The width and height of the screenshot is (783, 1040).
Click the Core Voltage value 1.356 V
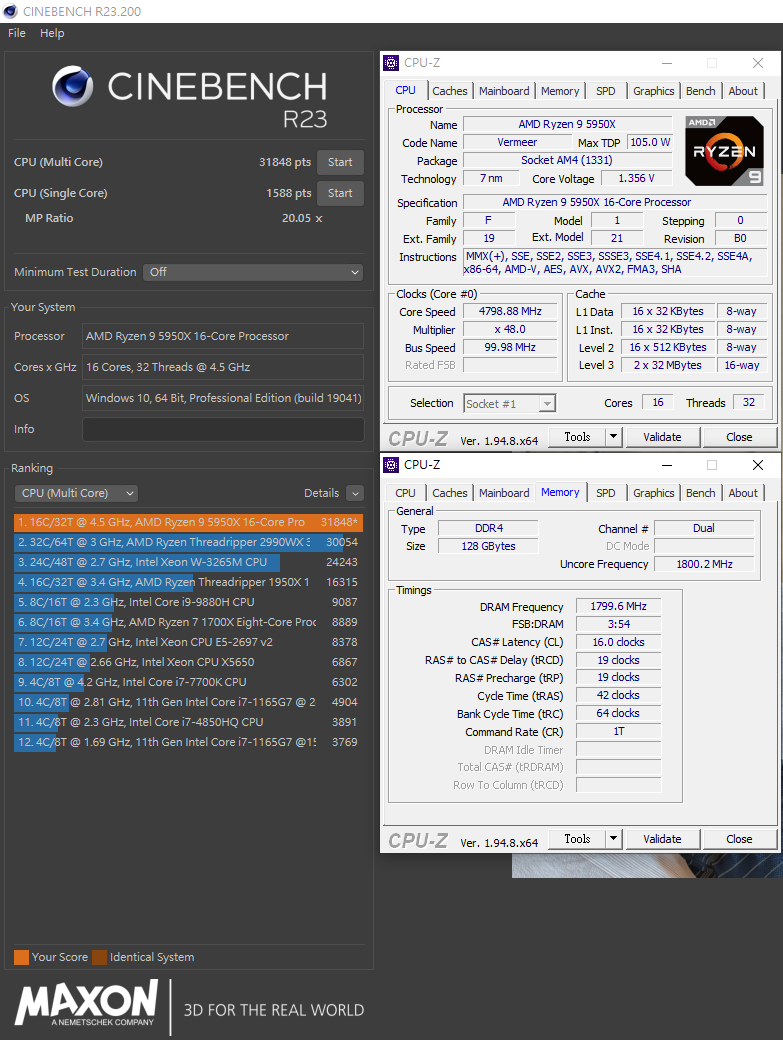[x=636, y=178]
